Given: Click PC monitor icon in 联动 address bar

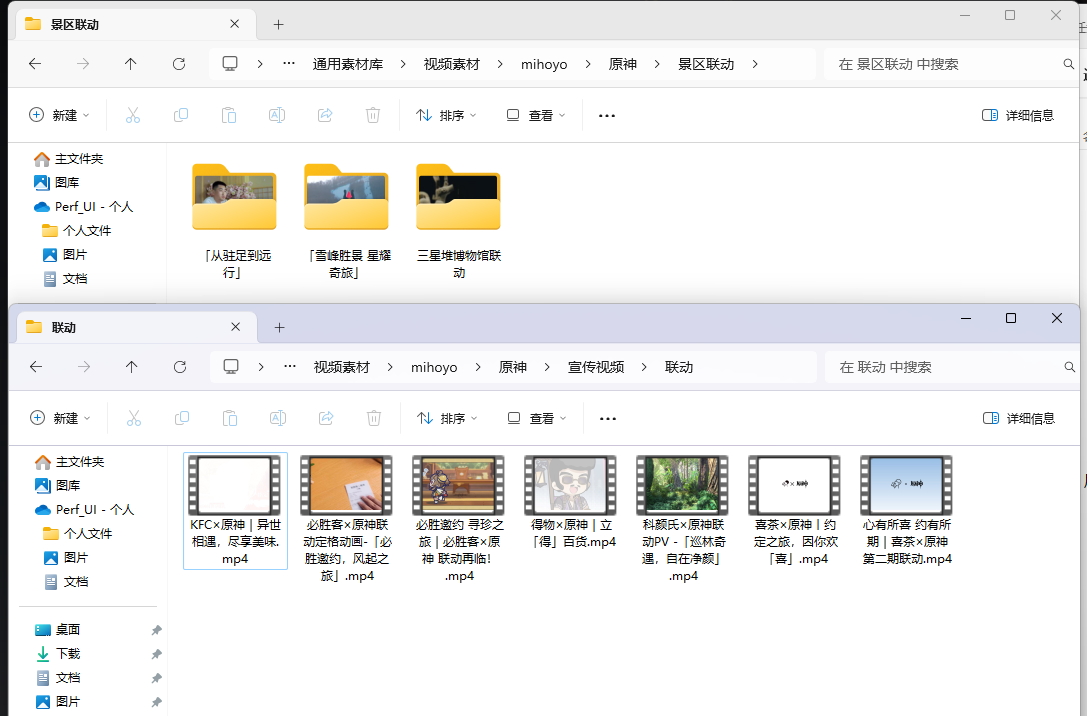Looking at the screenshot, I should (x=231, y=367).
